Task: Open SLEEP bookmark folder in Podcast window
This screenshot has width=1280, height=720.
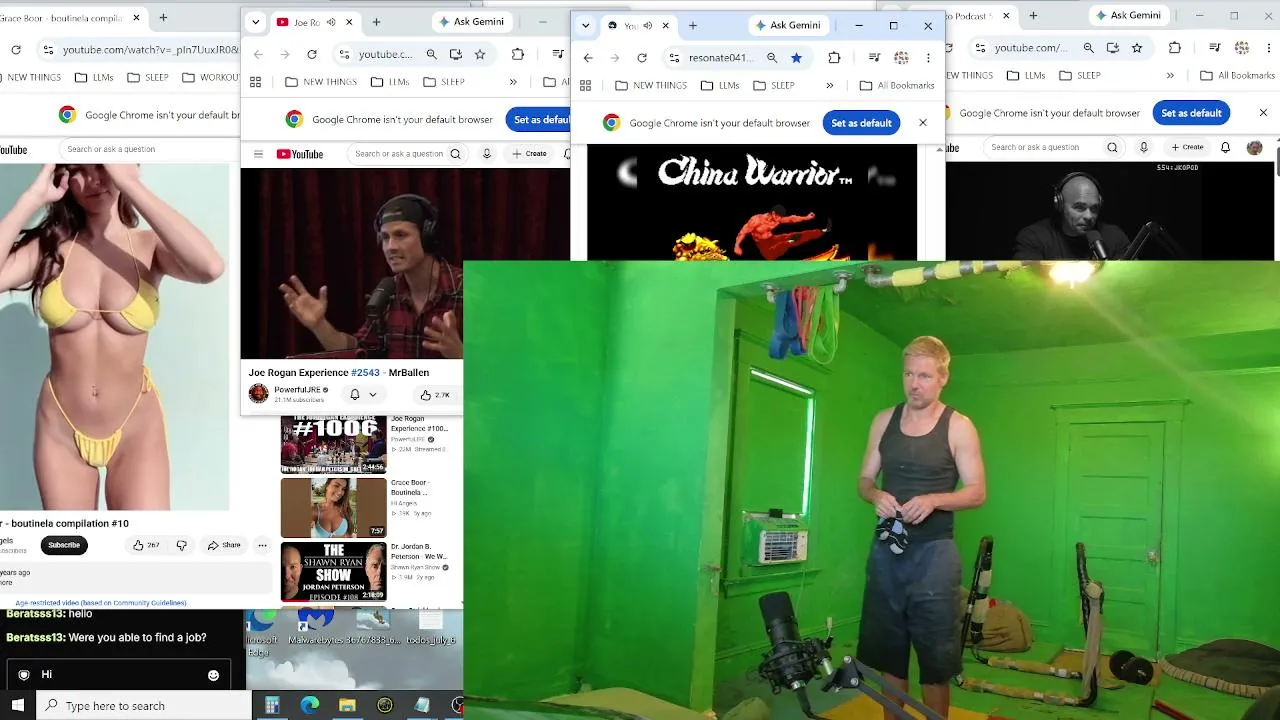Action: pyautogui.click(x=1079, y=75)
